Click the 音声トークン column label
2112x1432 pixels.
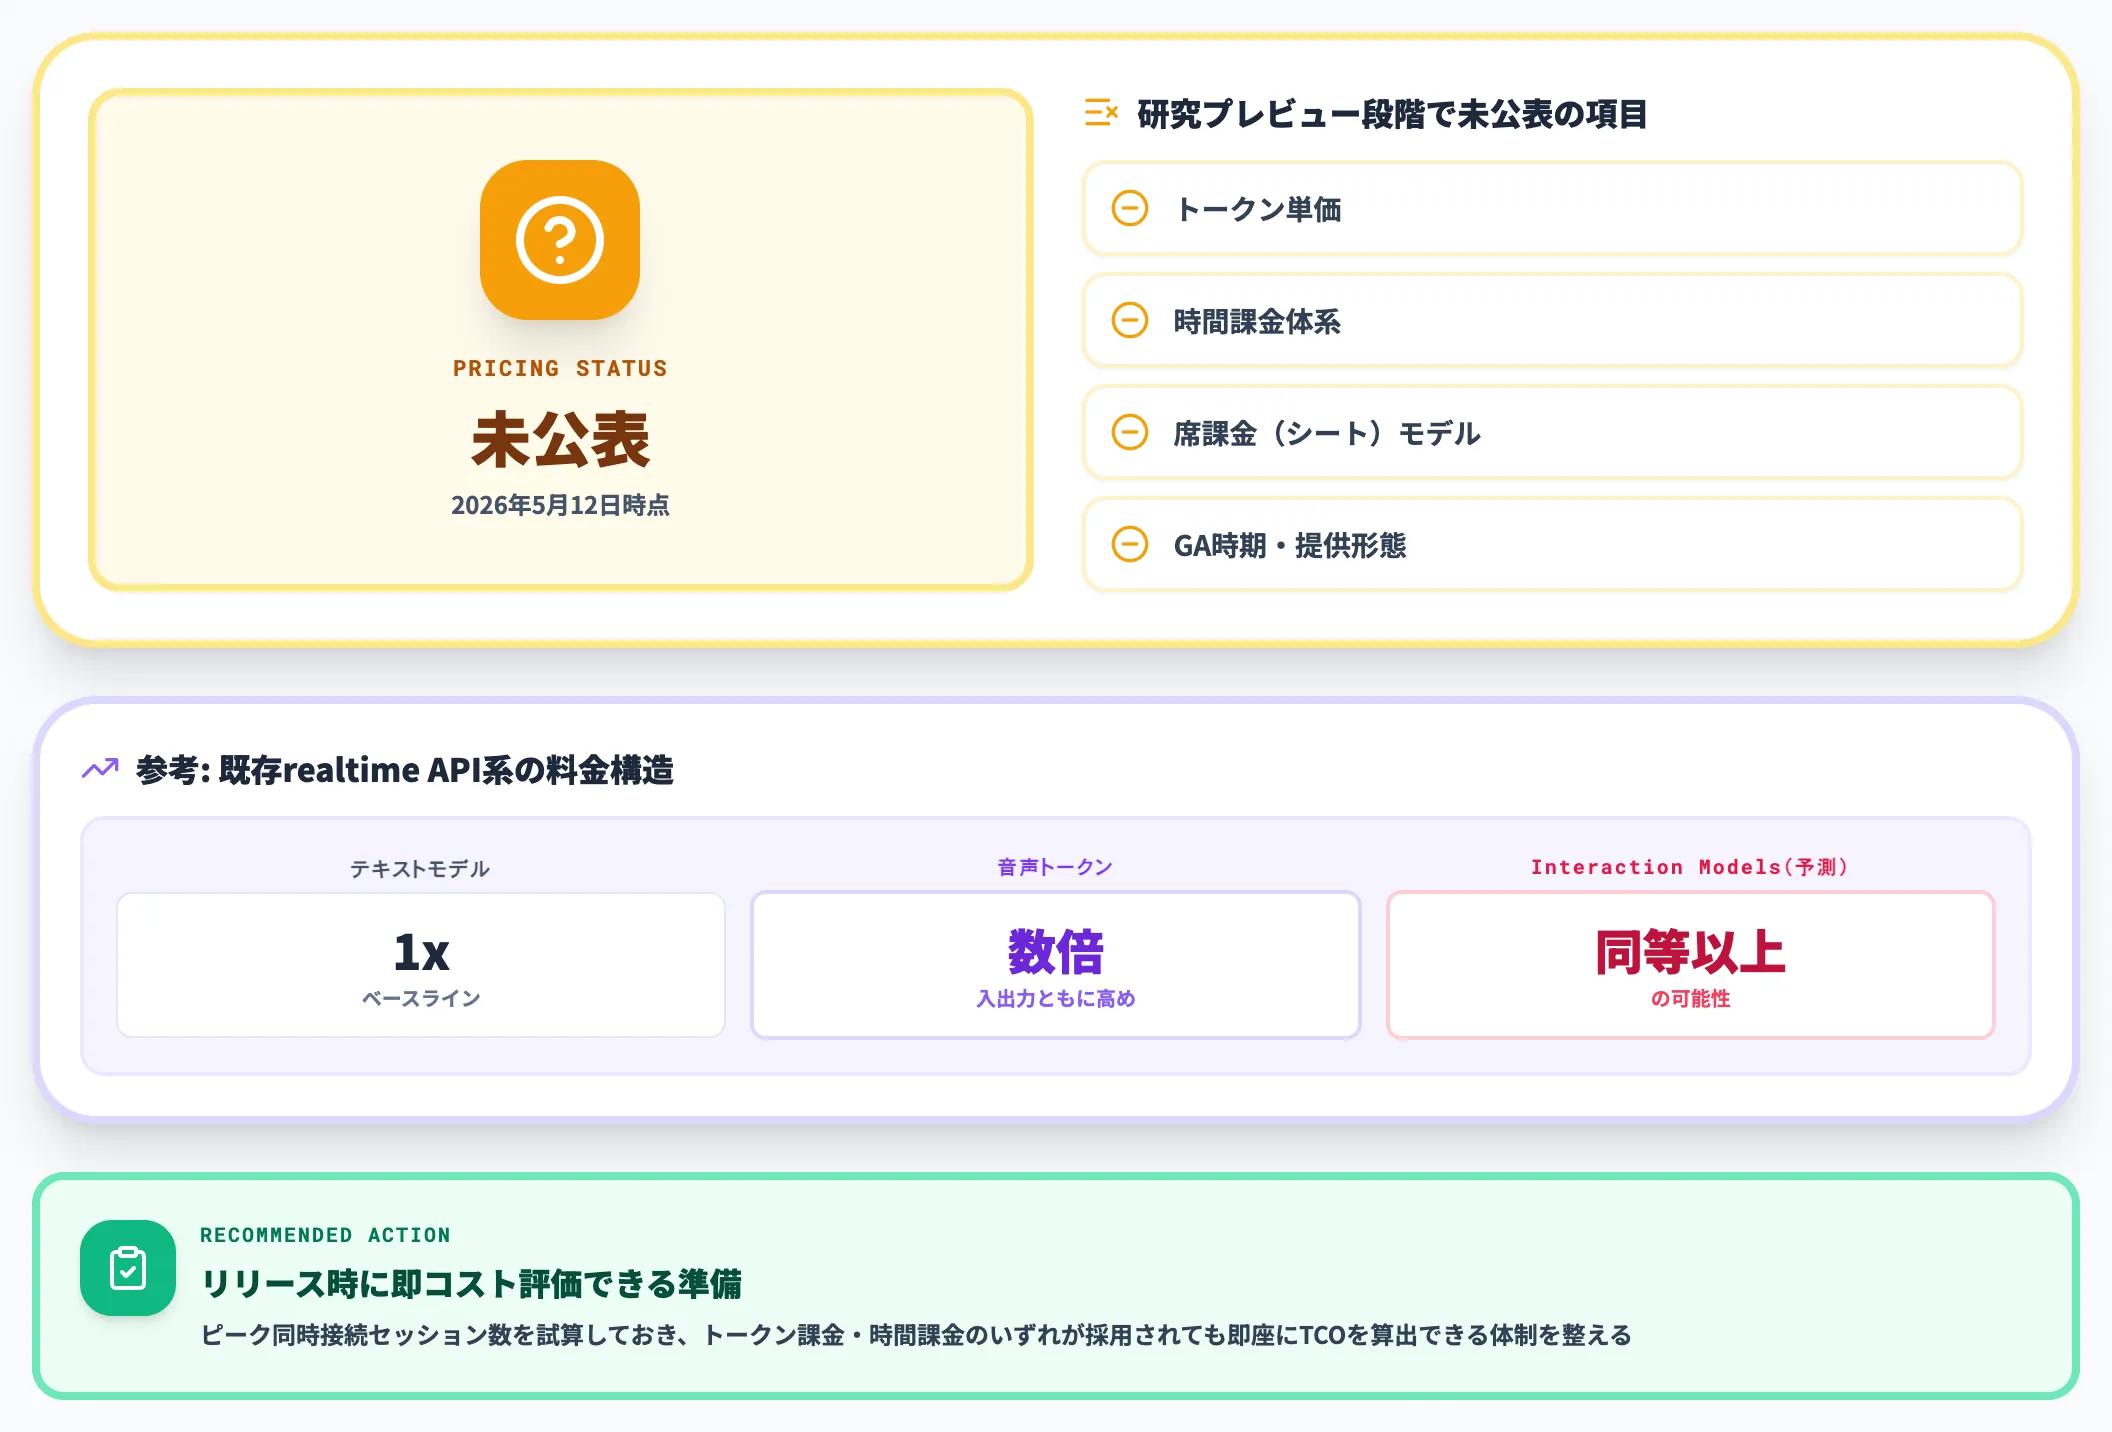1055,867
